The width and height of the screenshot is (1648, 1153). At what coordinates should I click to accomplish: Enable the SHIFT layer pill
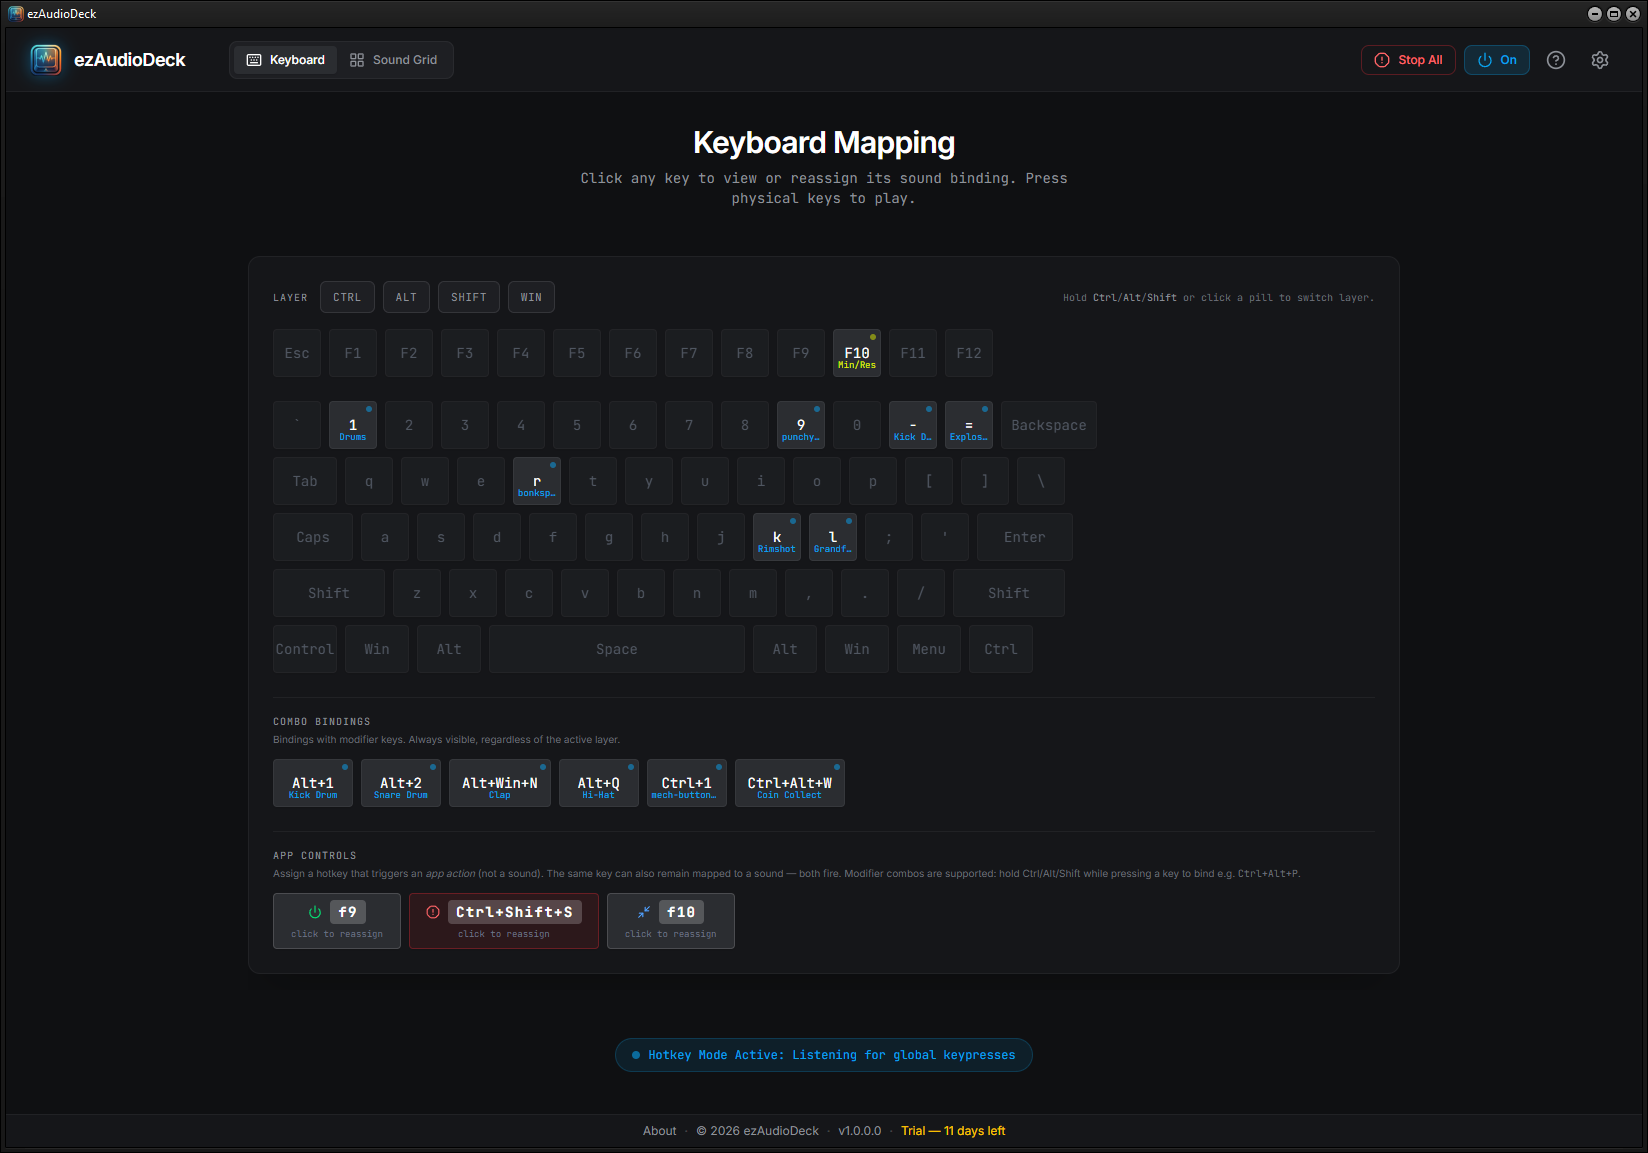pyautogui.click(x=468, y=297)
